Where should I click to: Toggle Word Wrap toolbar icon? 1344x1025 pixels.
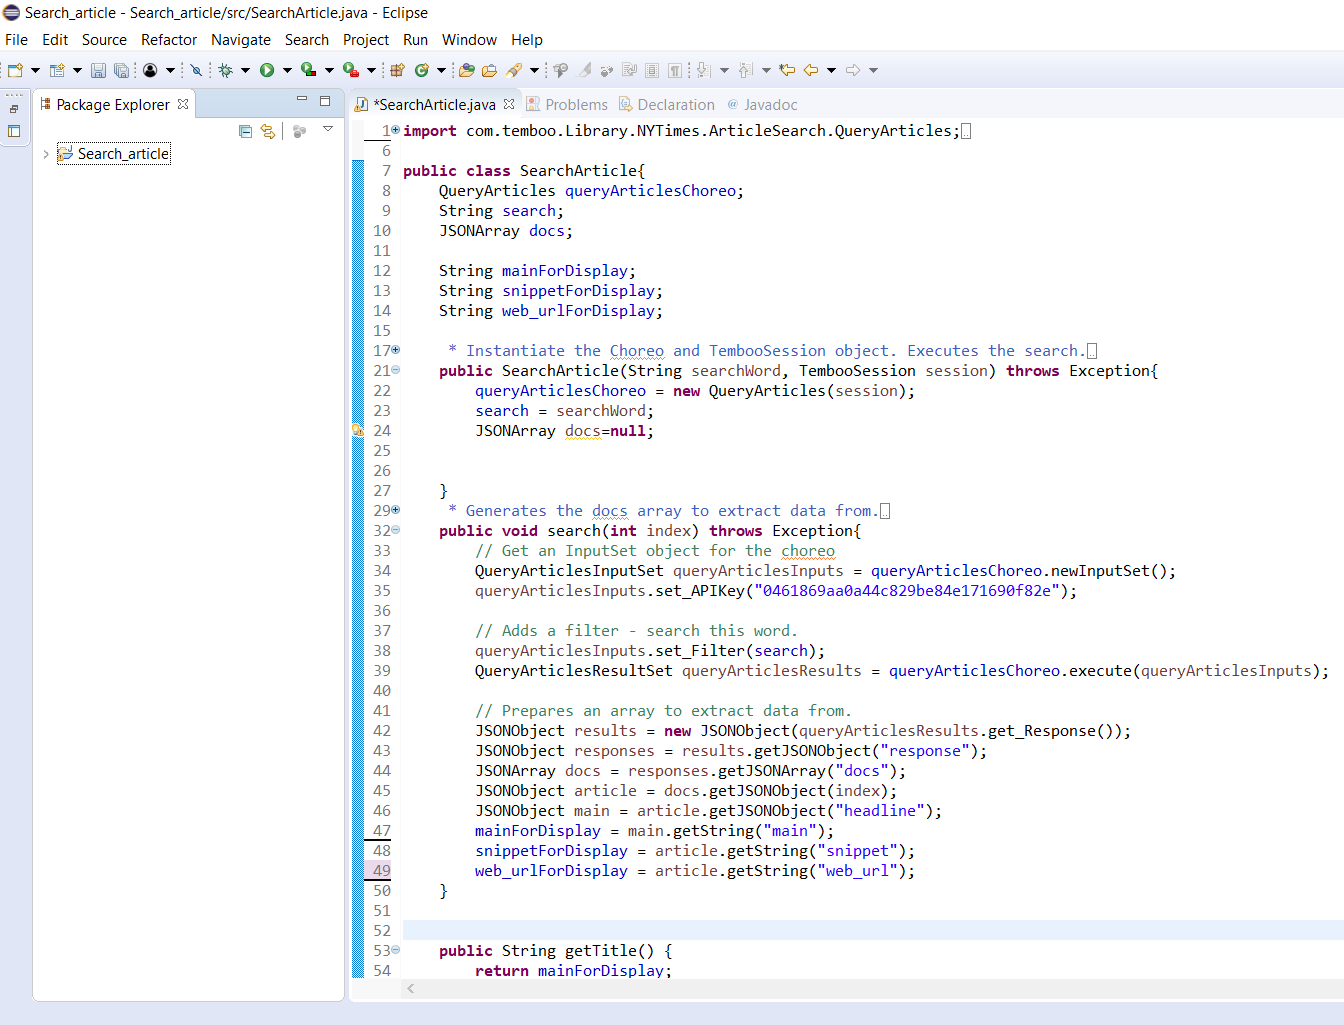tap(629, 70)
